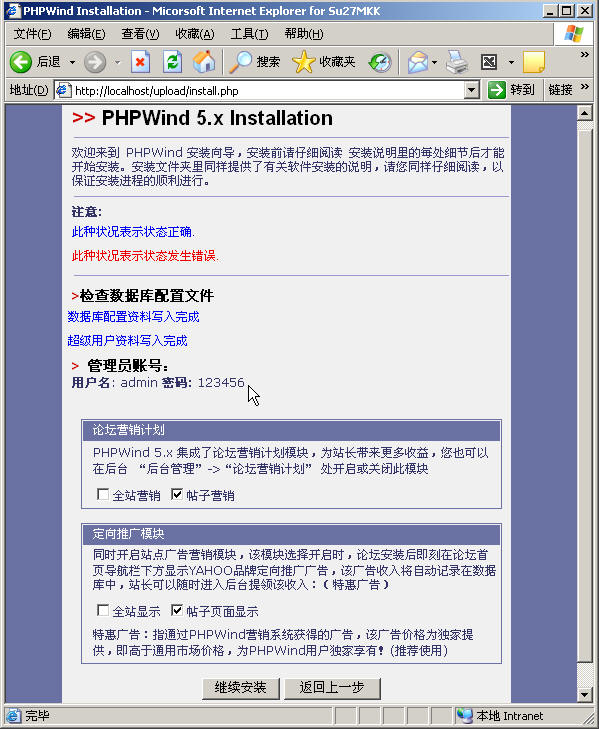The width and height of the screenshot is (599, 729).
Task: Enable the 全站营销 checkbox
Action: click(103, 494)
